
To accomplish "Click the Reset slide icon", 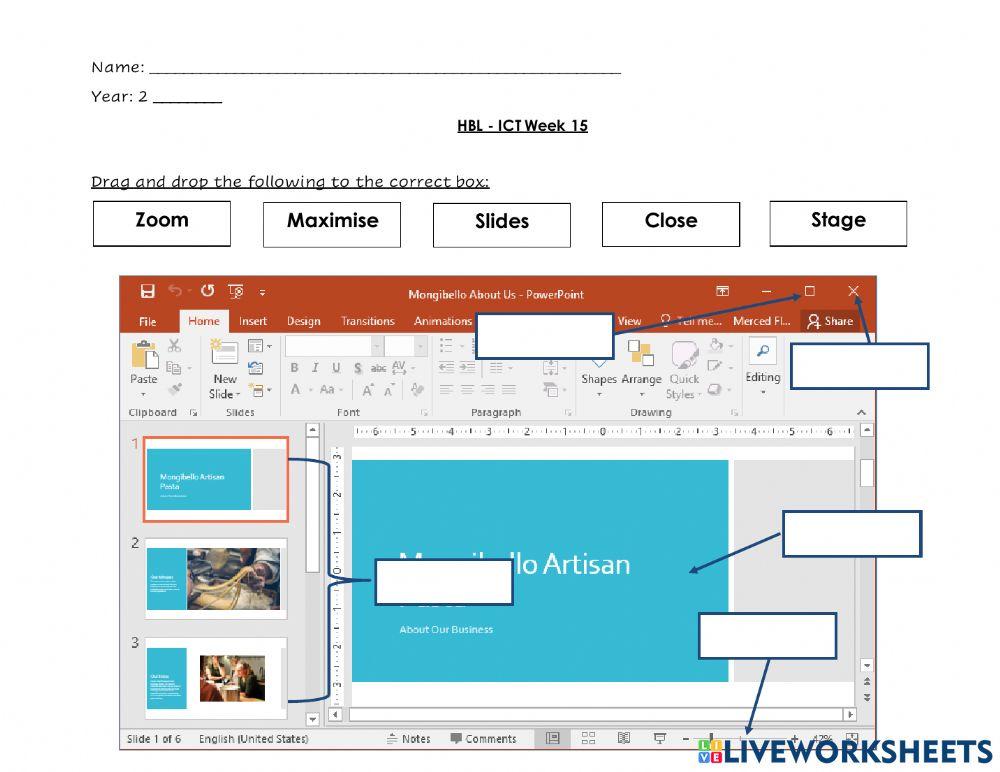I will 256,367.
